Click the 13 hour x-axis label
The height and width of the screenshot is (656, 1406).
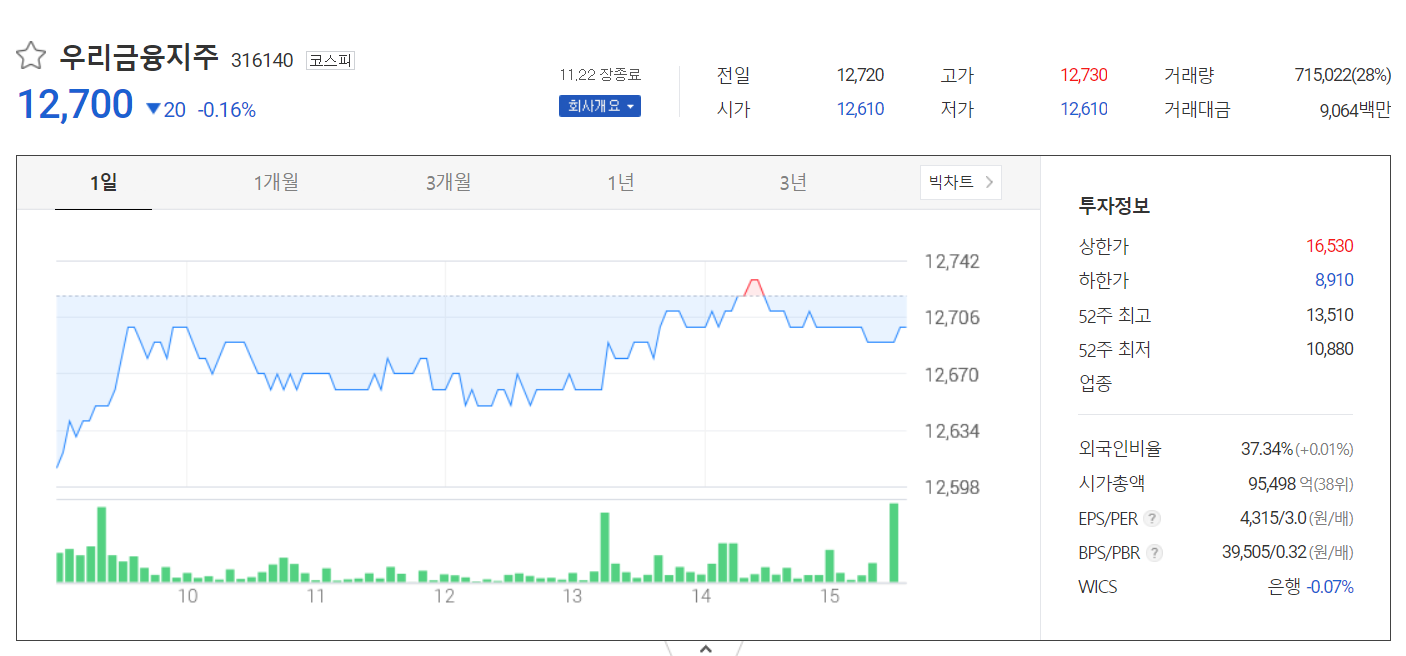tap(572, 596)
